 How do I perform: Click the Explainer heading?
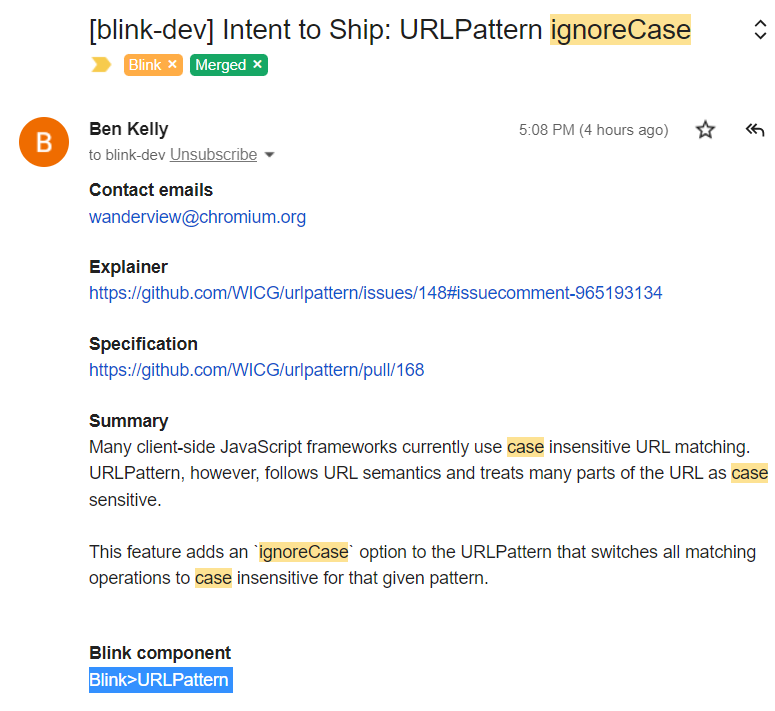point(128,267)
